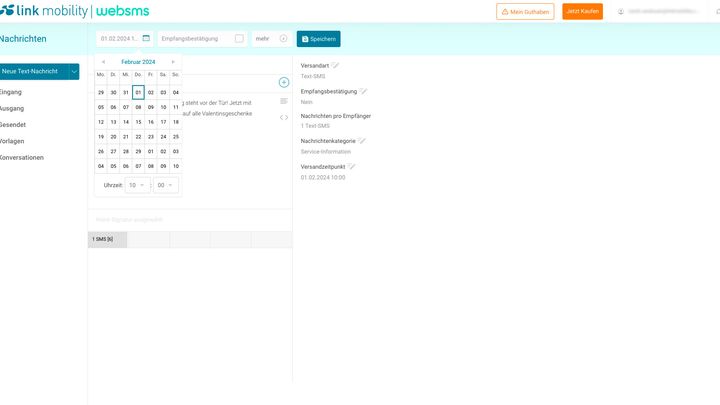Screen dimensions: 720x405
Task: Open Gesendet folder in sidebar
Action: coord(13,124)
